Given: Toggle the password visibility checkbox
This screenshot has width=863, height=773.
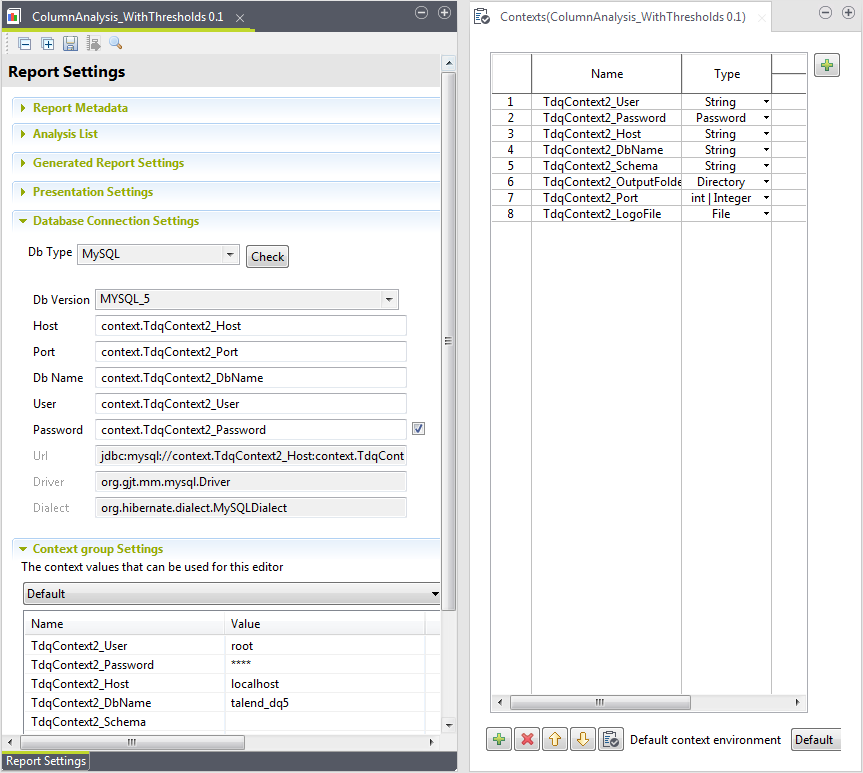Looking at the screenshot, I should click(x=418, y=428).
